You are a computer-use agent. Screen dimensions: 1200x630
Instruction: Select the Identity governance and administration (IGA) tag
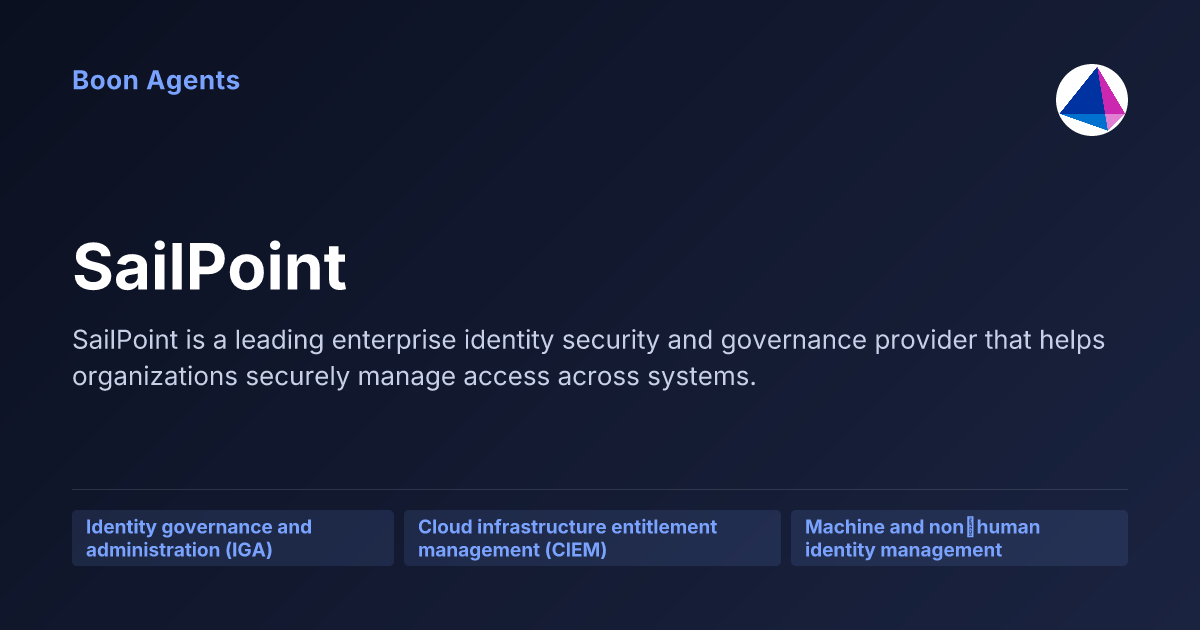[x=233, y=538]
